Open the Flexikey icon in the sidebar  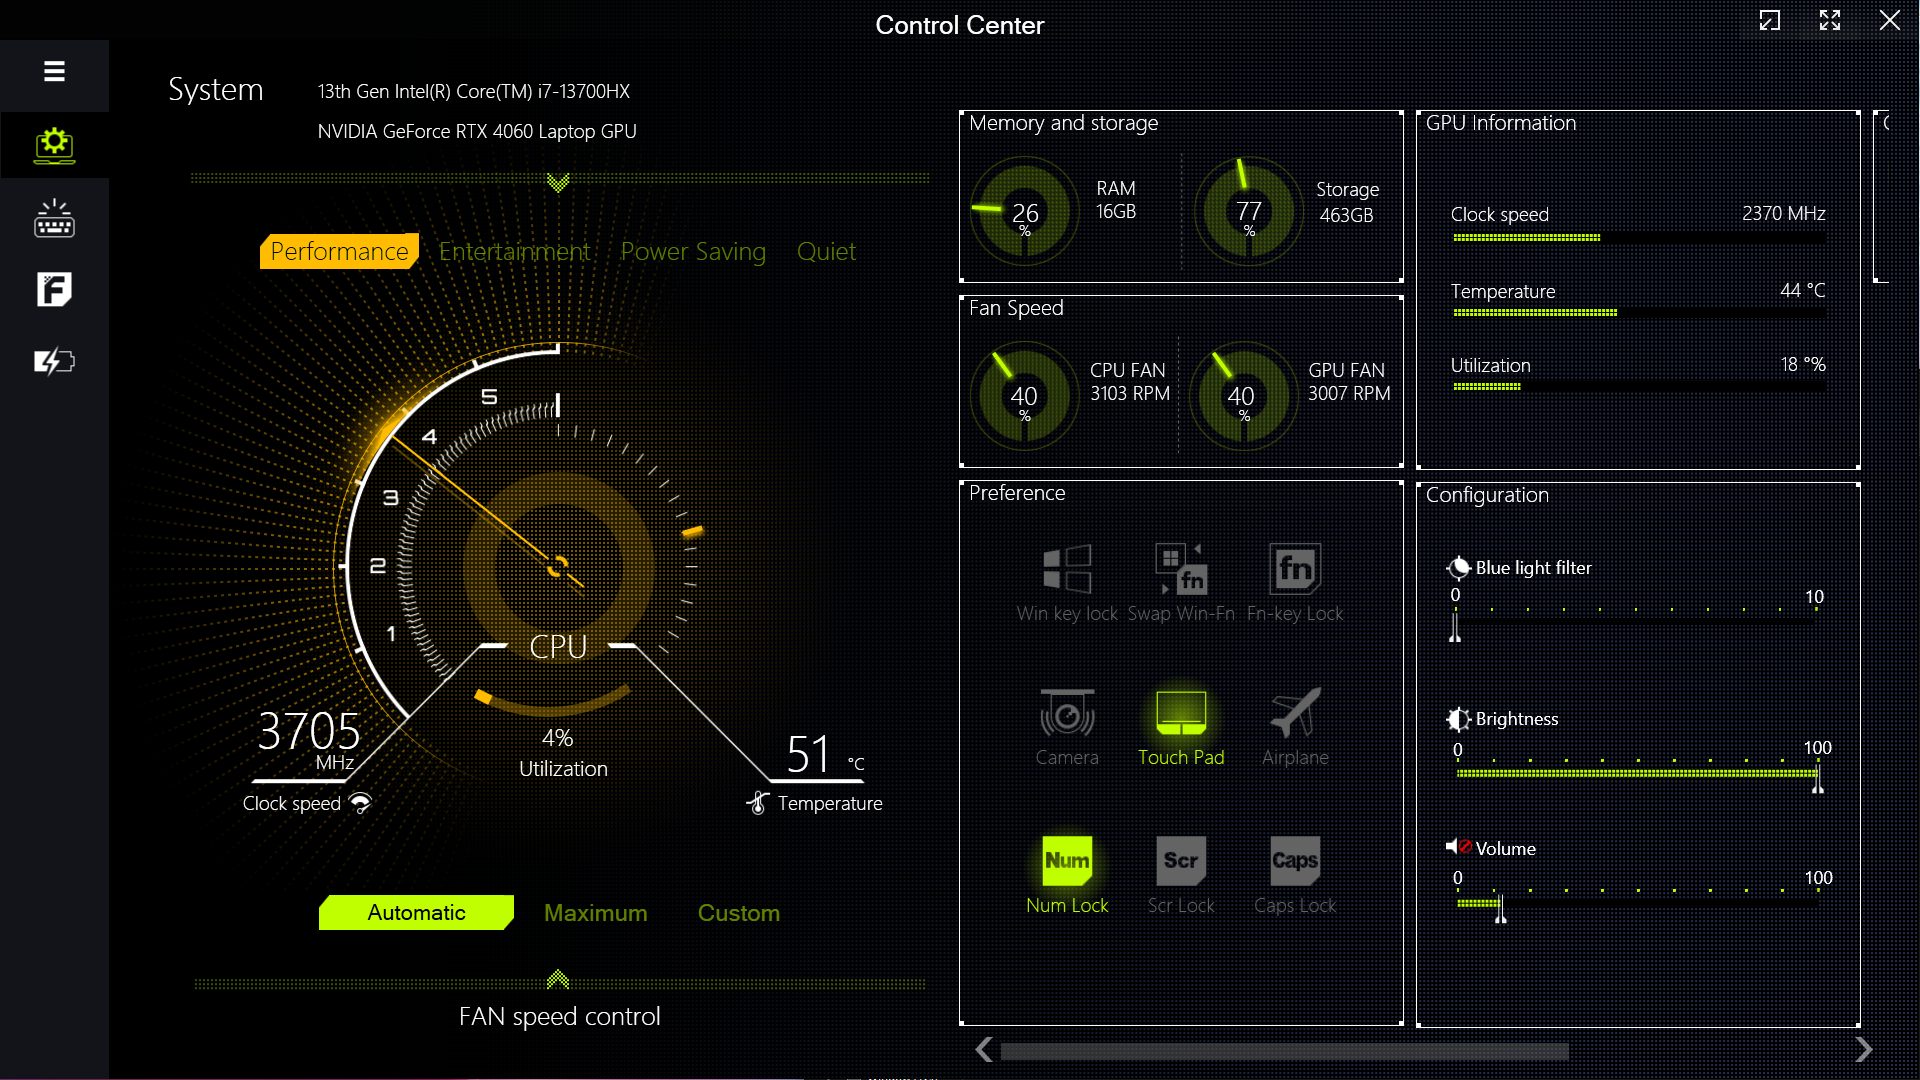click(54, 290)
